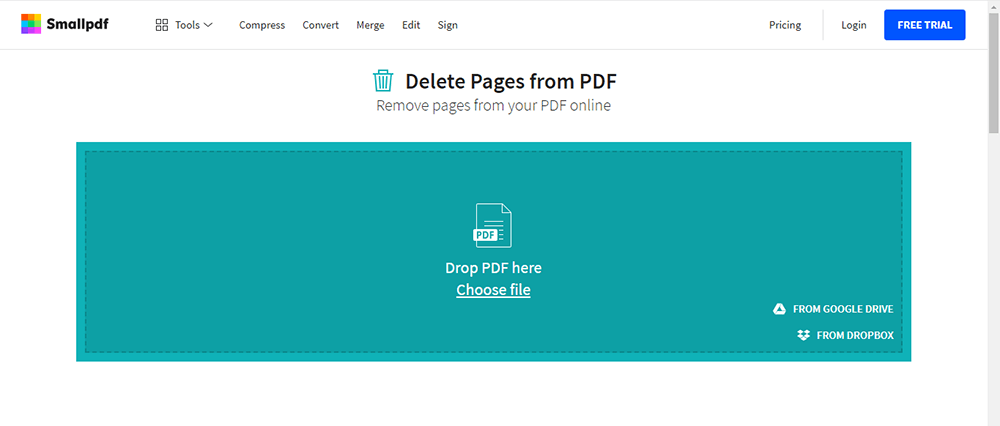This screenshot has height=426, width=1000.
Task: Expand the Tools dropdown chevron
Action: (208, 25)
